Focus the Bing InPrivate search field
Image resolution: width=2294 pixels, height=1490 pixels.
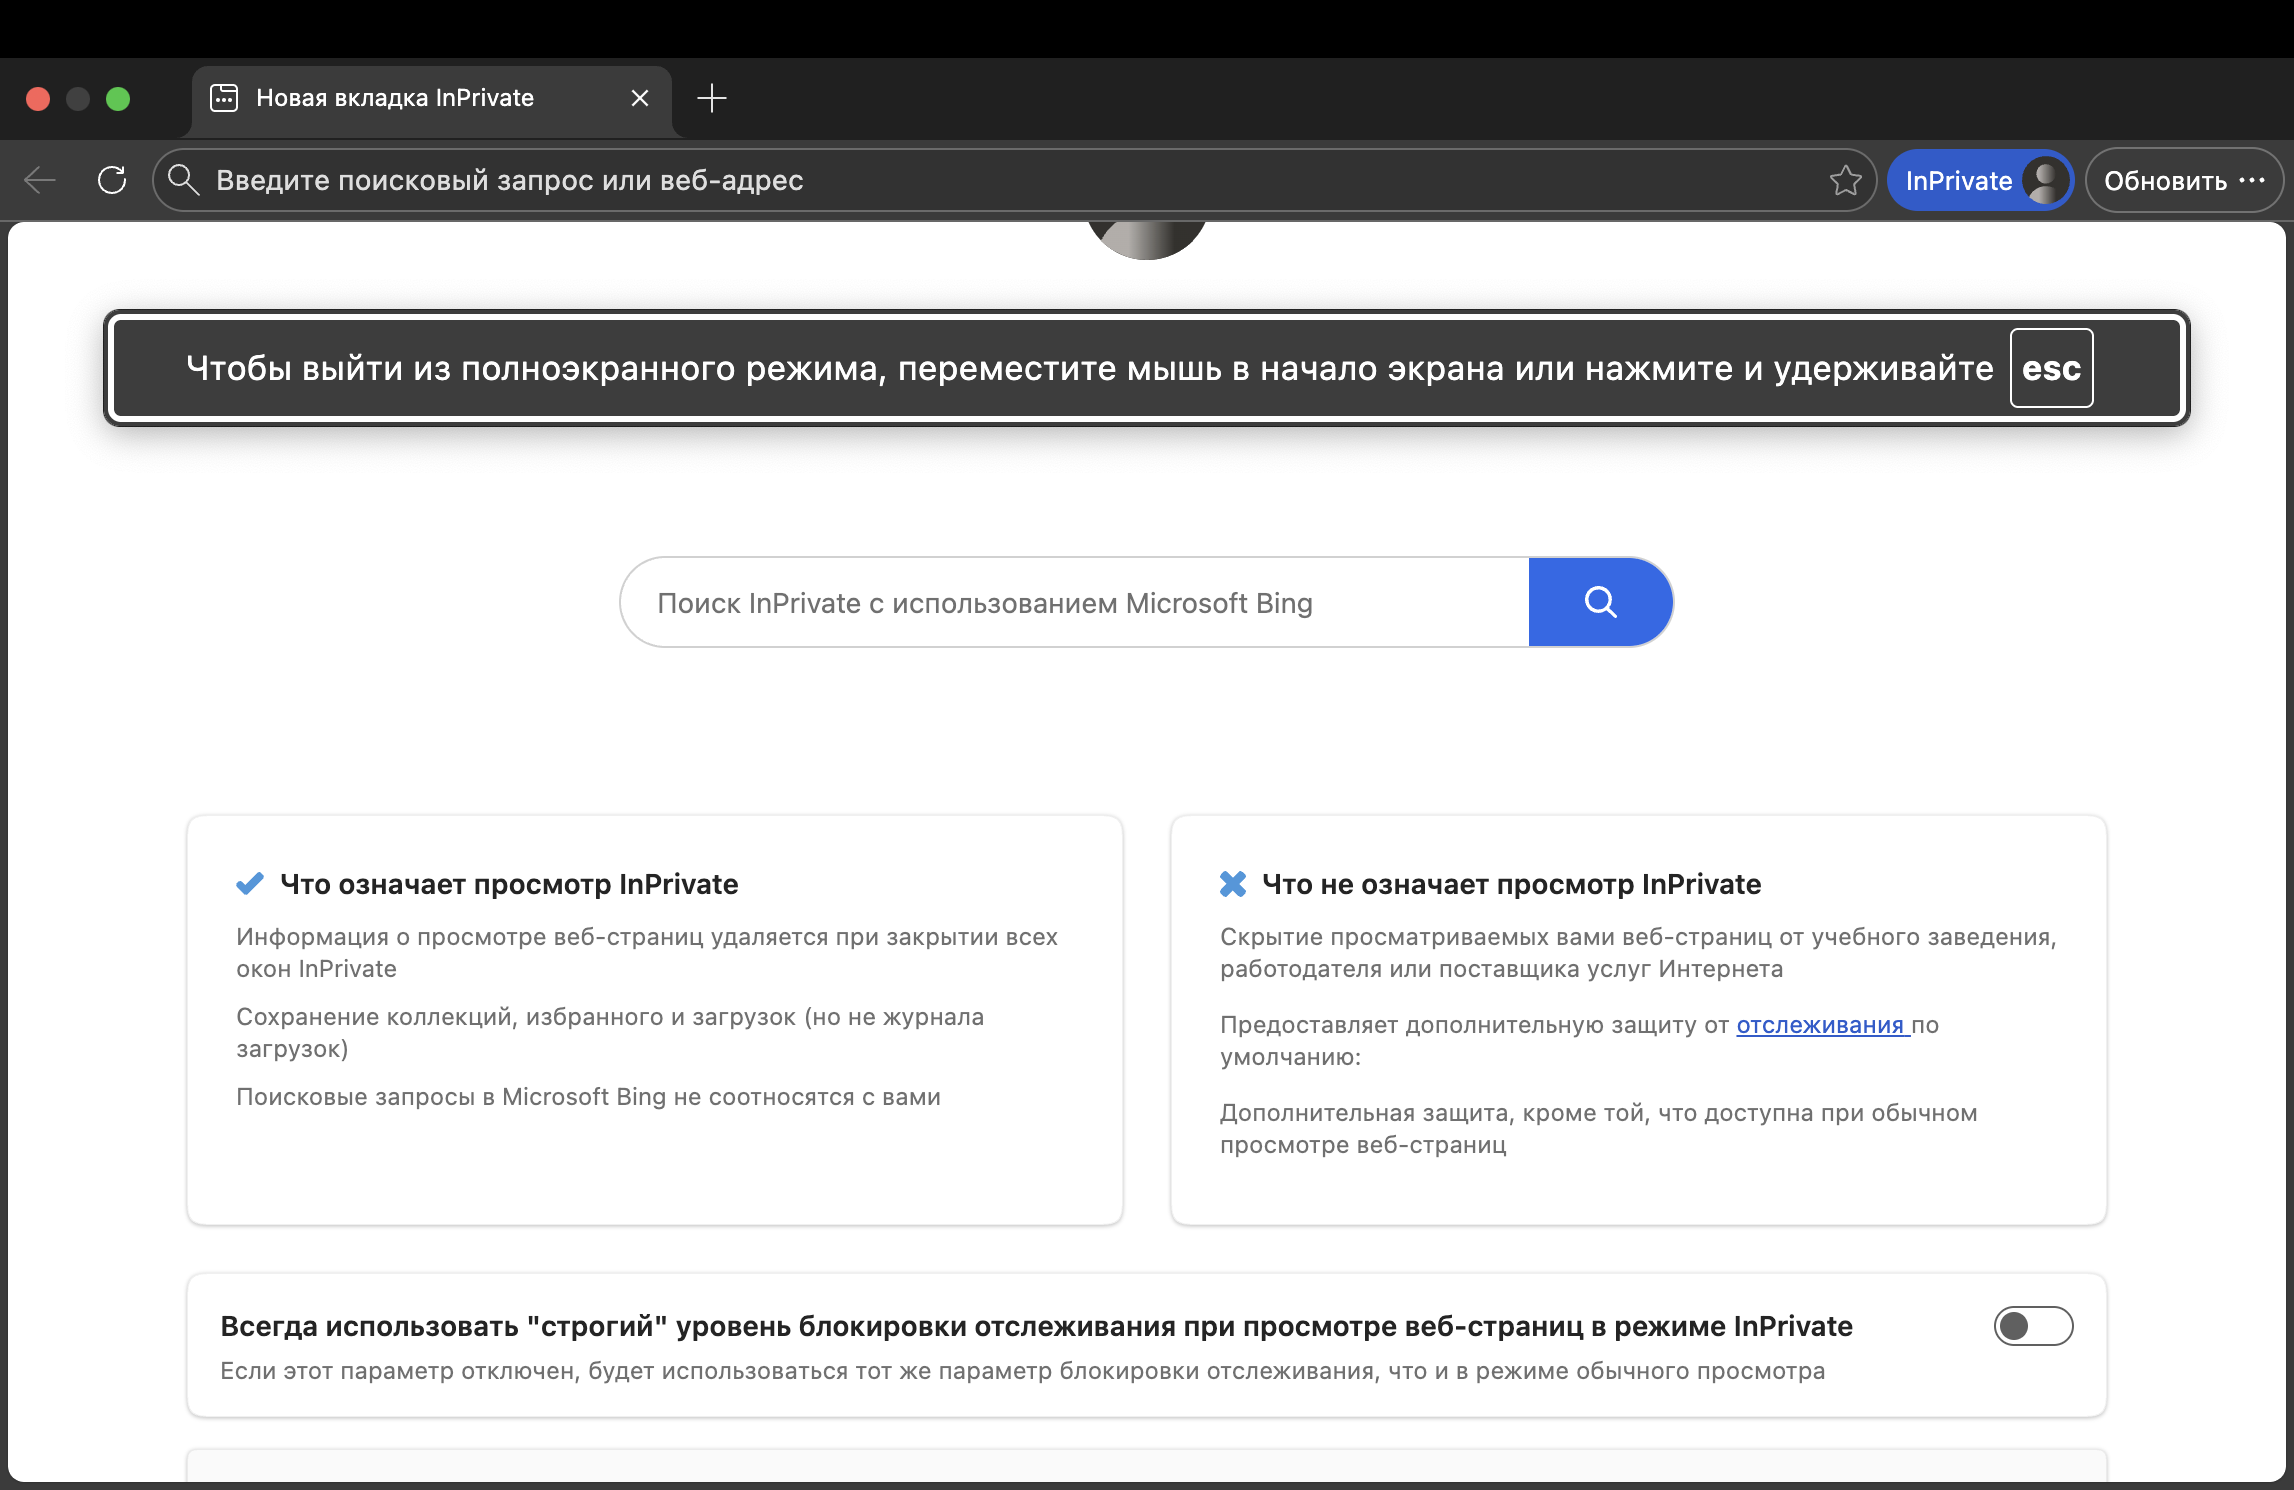tap(1075, 603)
